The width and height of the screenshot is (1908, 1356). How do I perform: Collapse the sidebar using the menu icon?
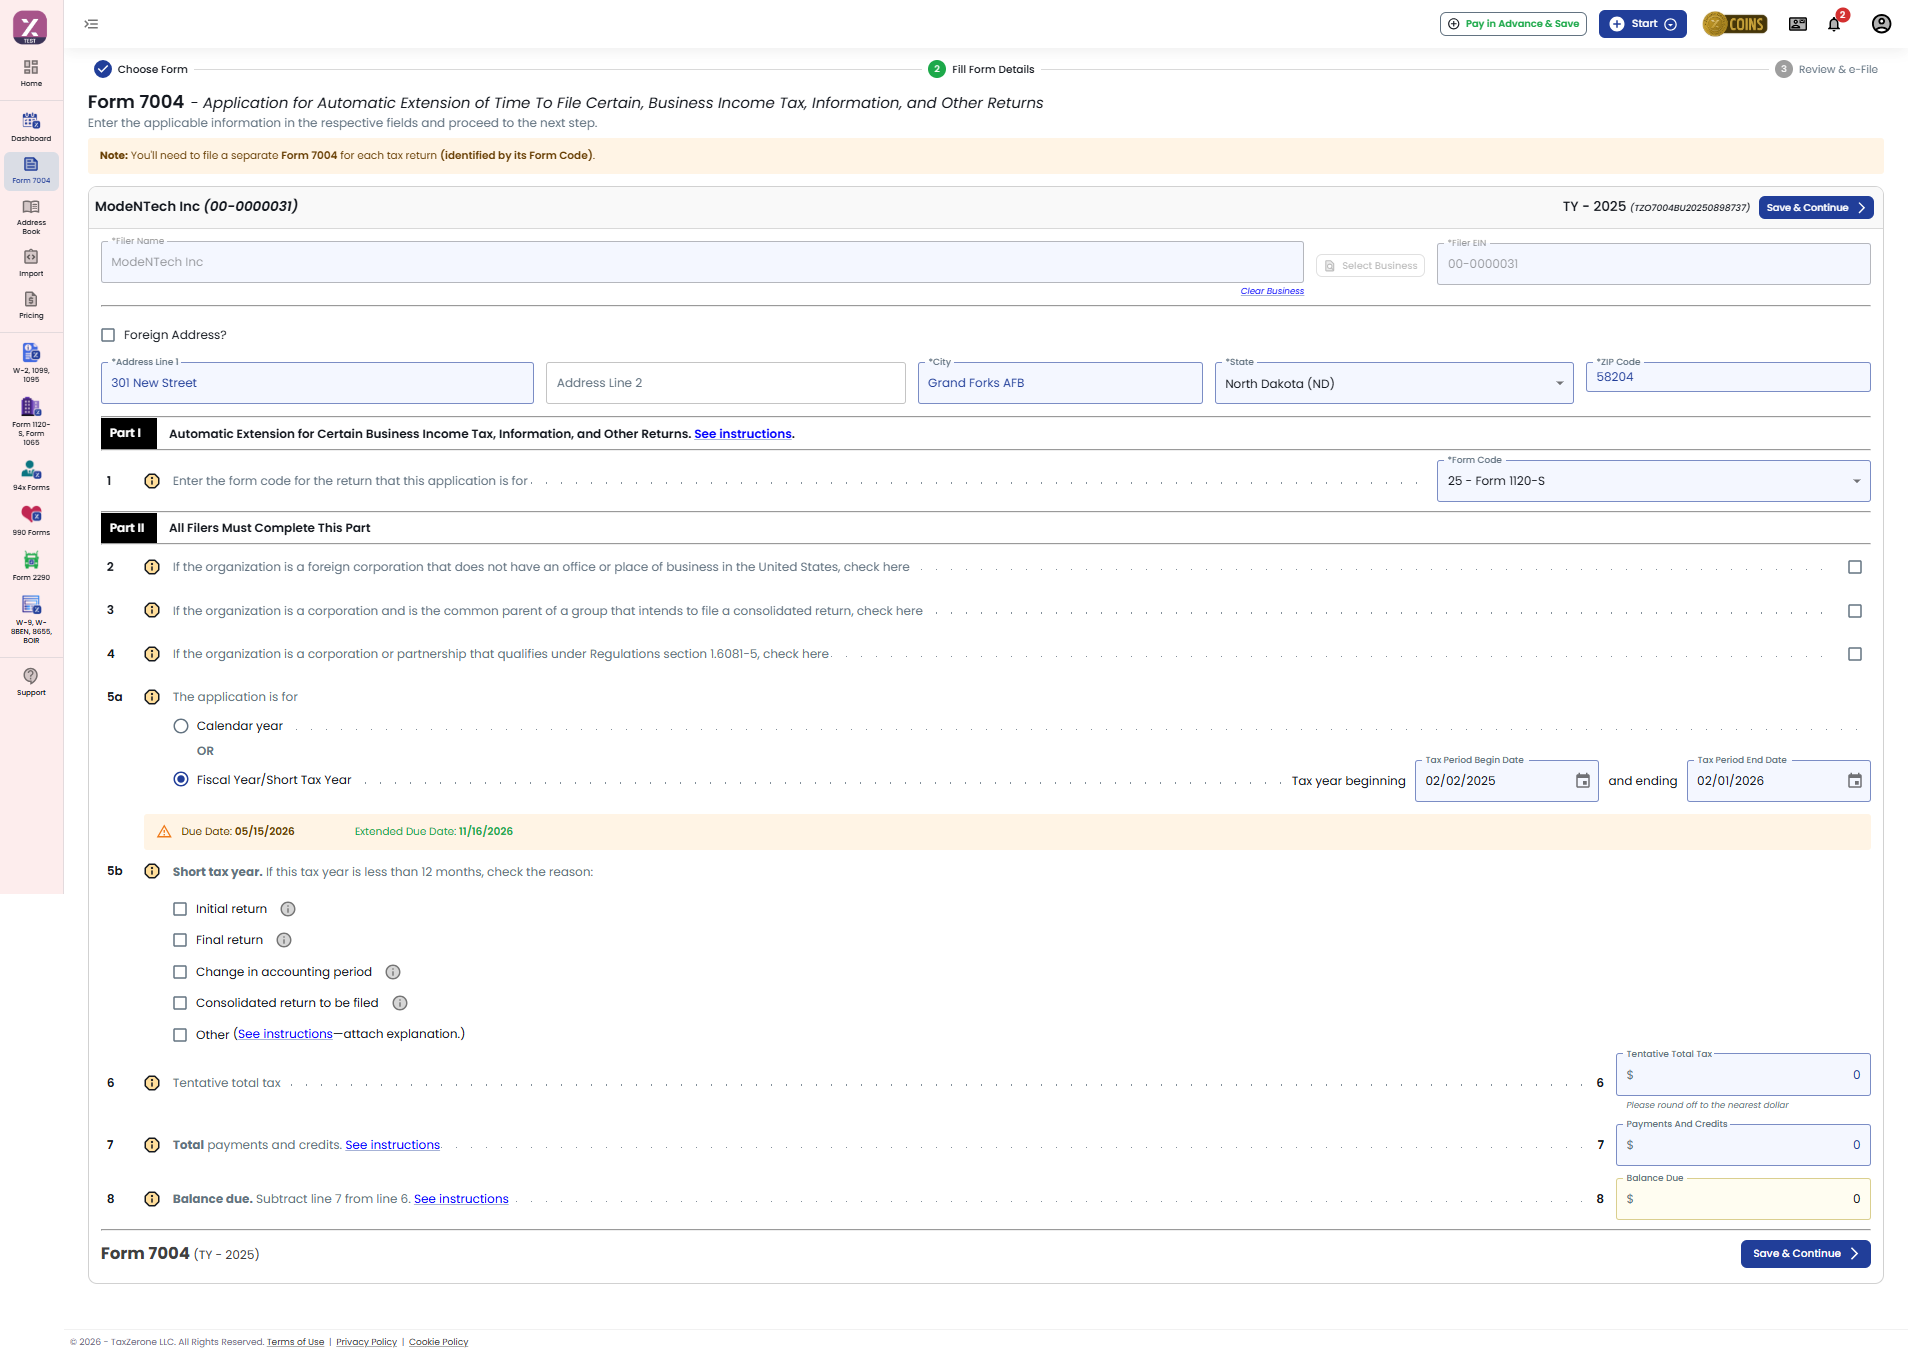[x=91, y=24]
